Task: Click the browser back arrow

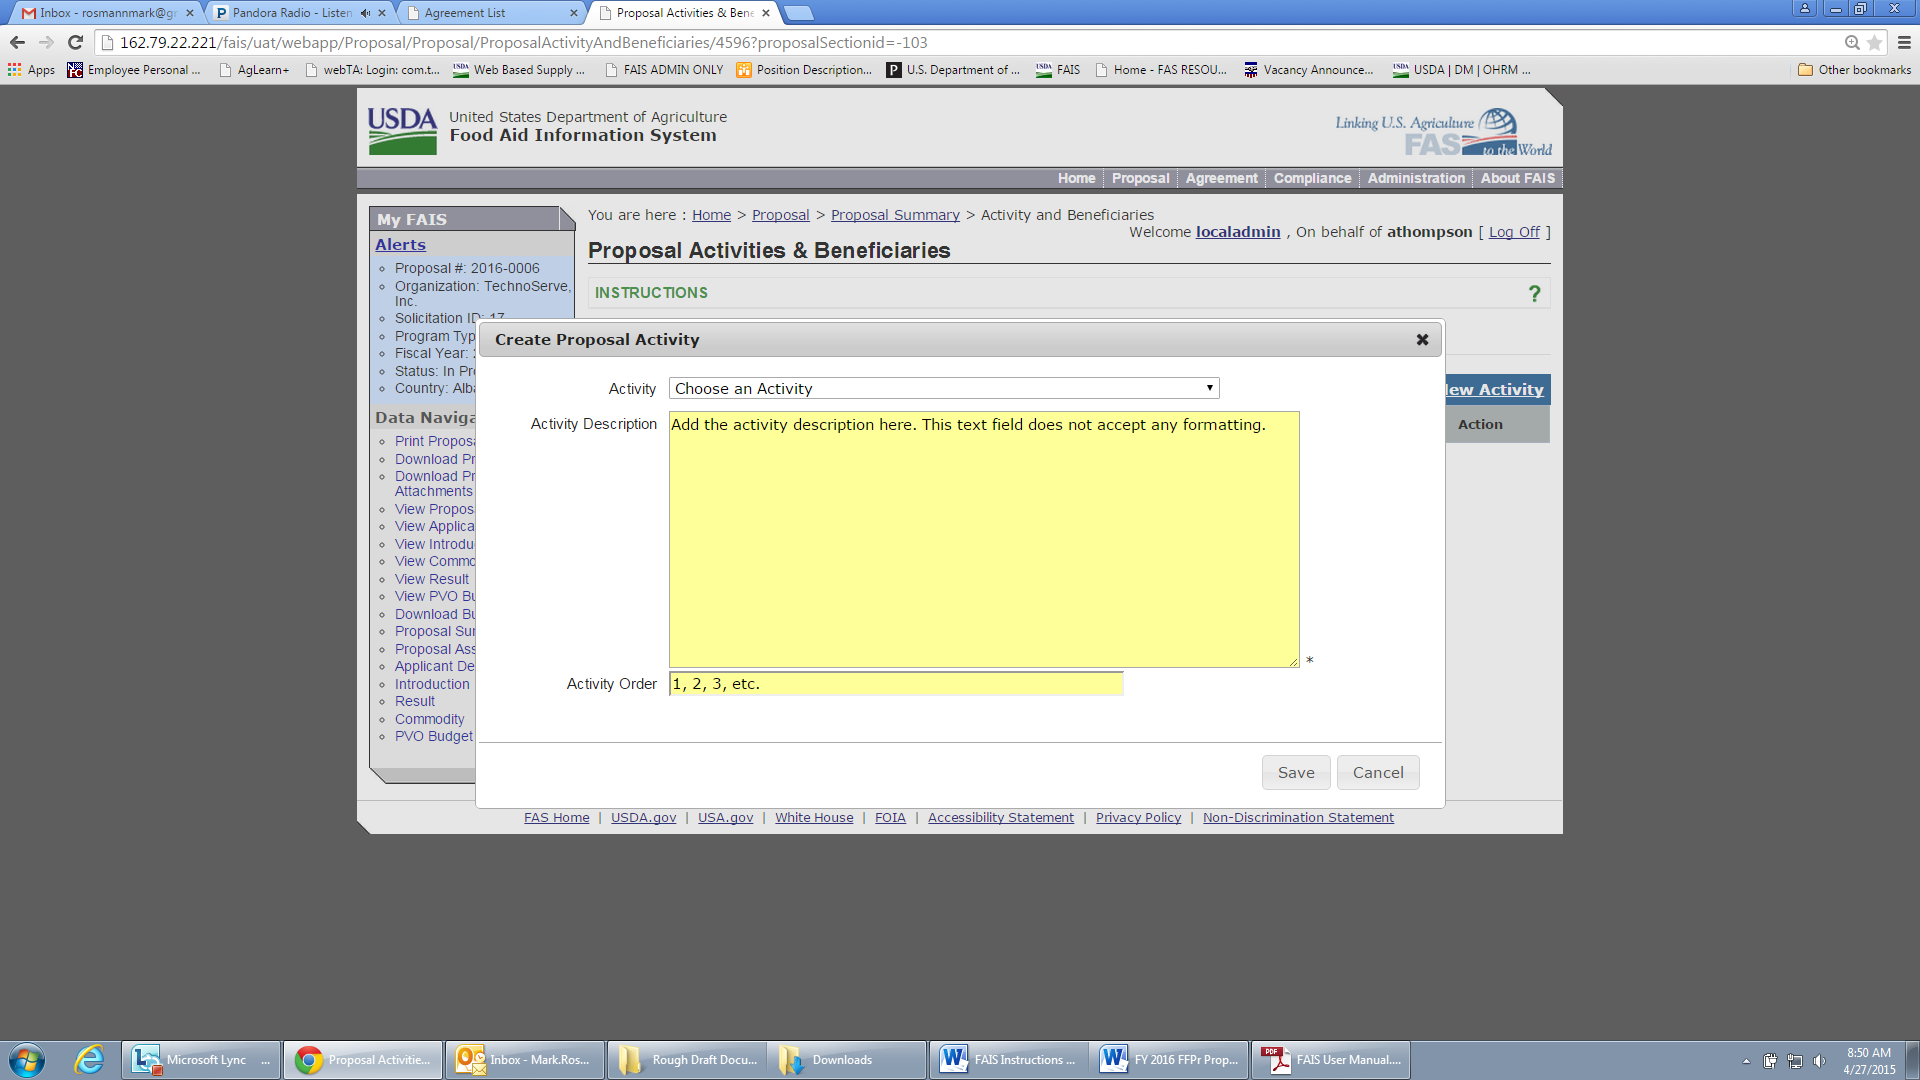Action: 17,43
